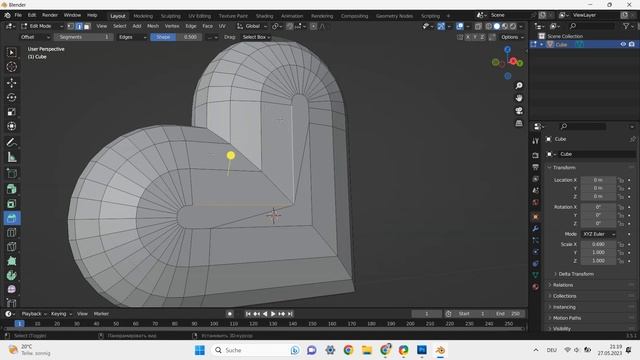640x360 pixels.
Task: Select the Measure tool
Action: 11,157
